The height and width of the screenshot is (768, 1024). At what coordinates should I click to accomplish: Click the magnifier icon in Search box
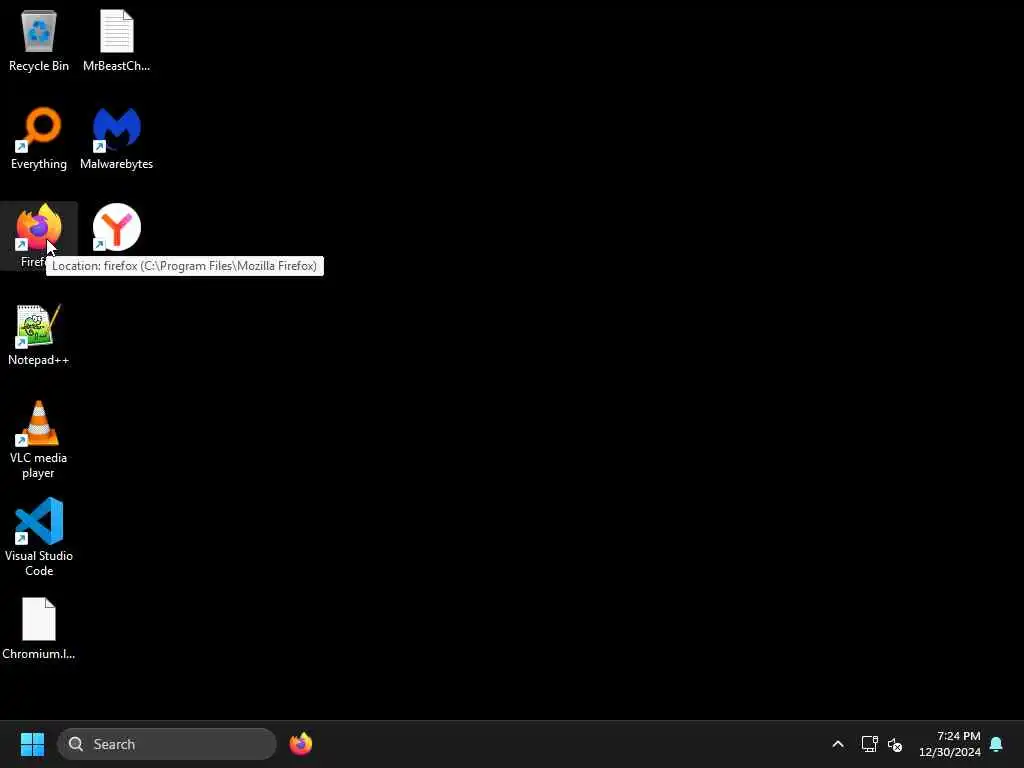pos(76,744)
